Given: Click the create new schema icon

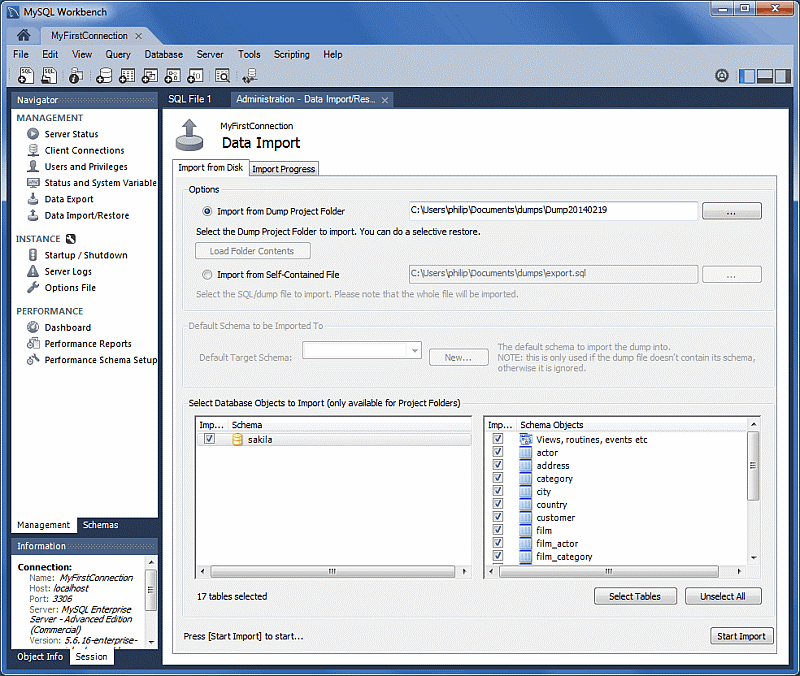Looking at the screenshot, I should (104, 75).
